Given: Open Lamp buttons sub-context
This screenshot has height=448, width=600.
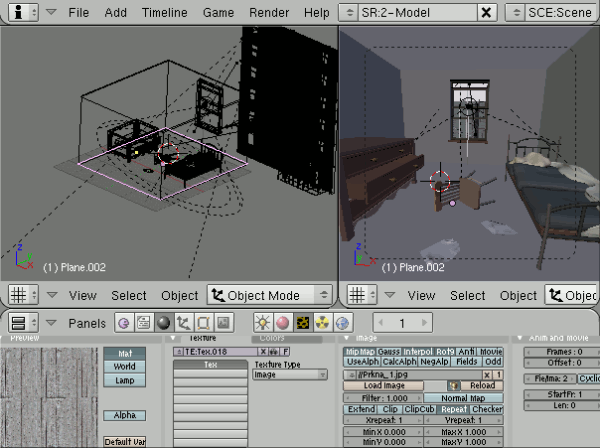Looking at the screenshot, I should pos(262,323).
